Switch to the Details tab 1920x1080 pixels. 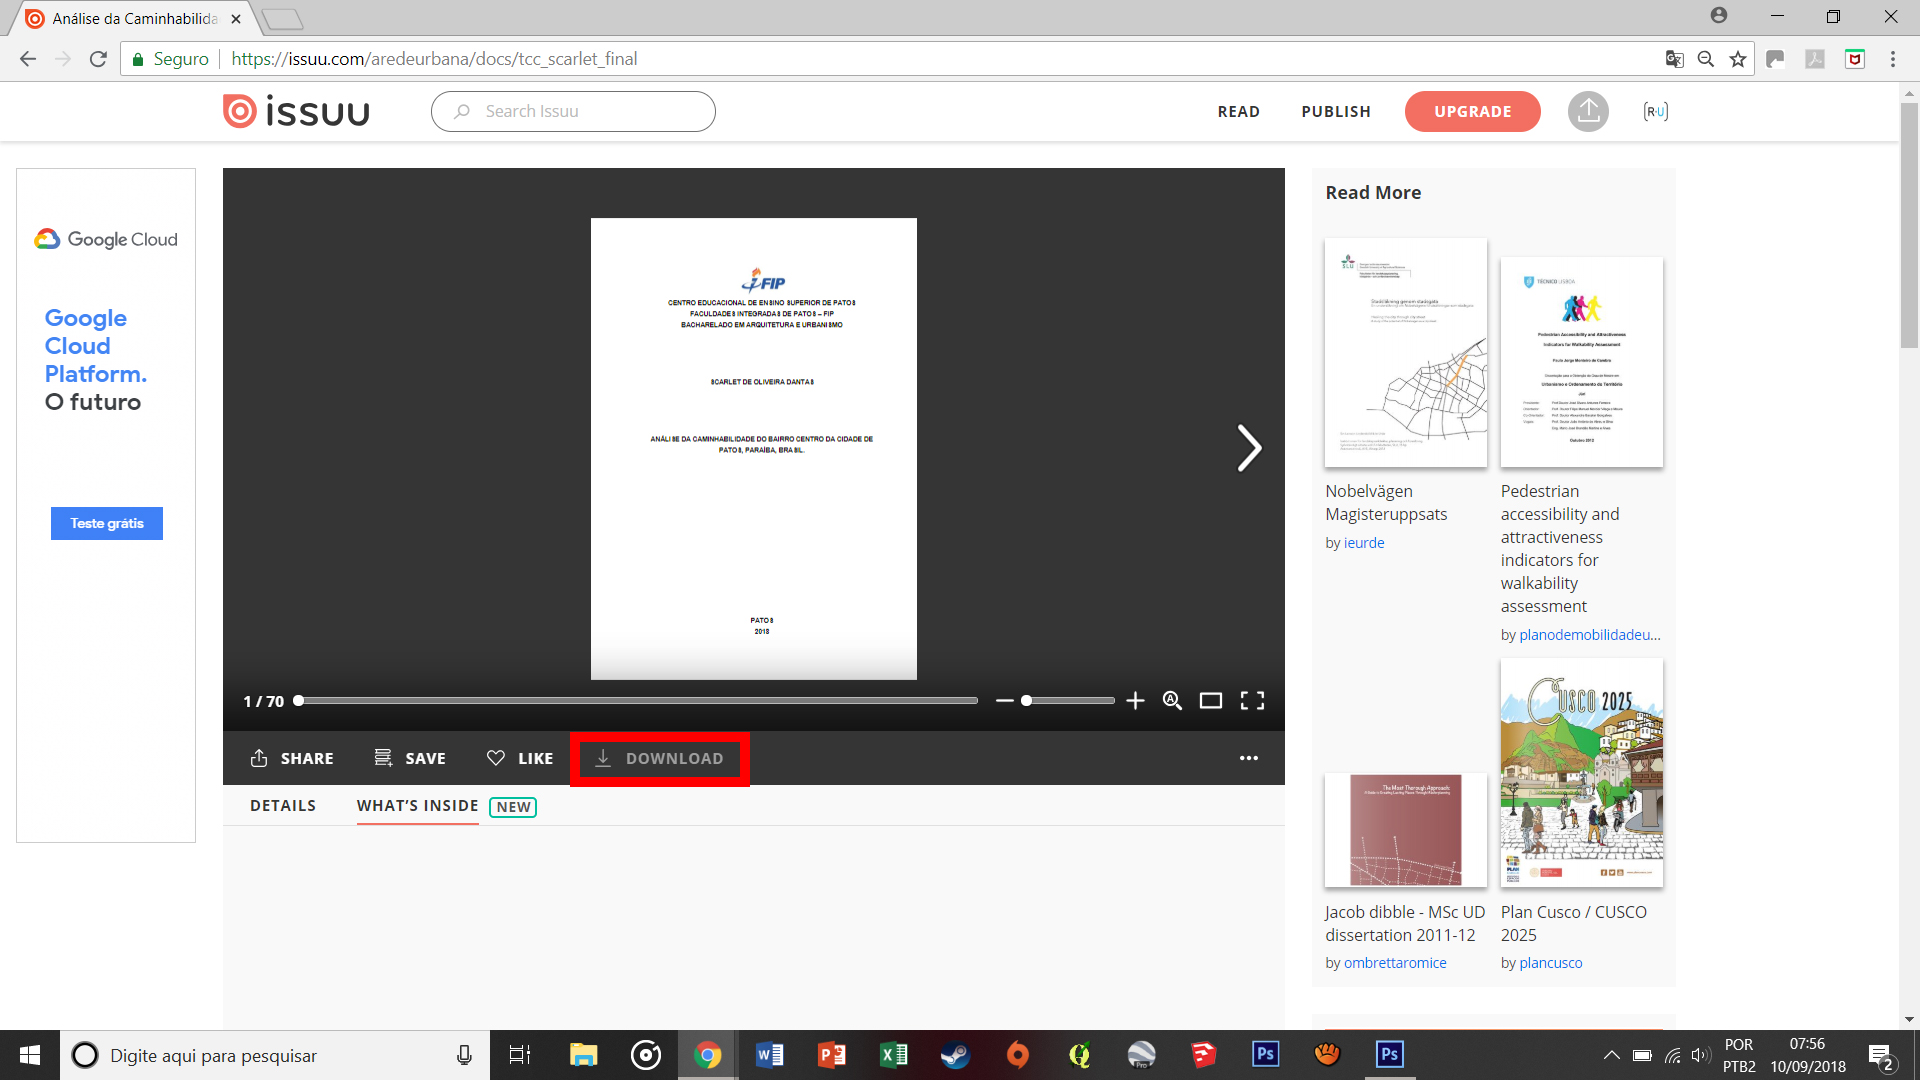283,806
